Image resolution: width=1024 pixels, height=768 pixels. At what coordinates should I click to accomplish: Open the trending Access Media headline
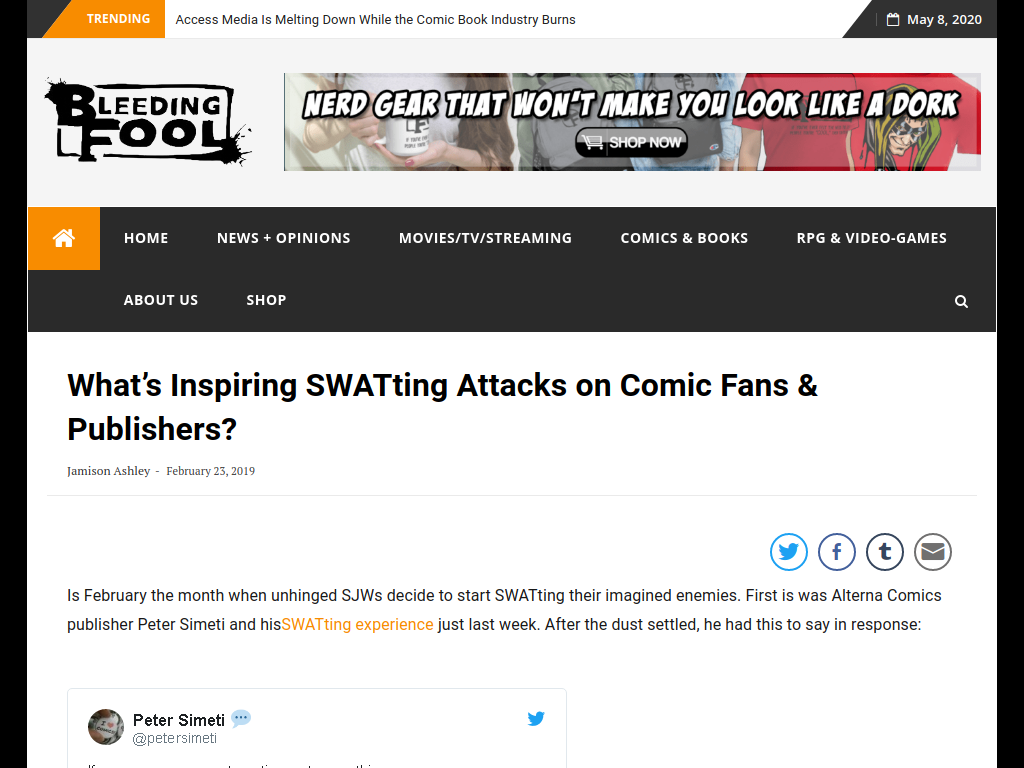pos(376,20)
